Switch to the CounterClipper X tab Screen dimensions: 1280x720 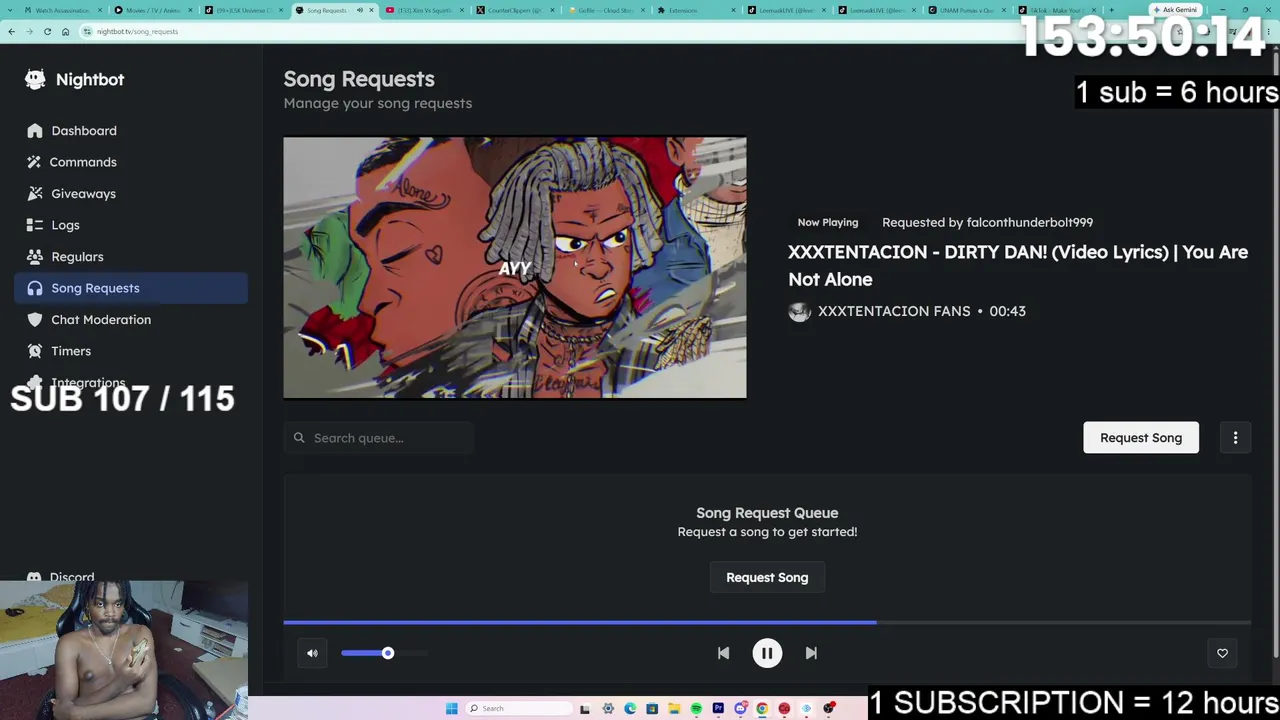pos(515,10)
